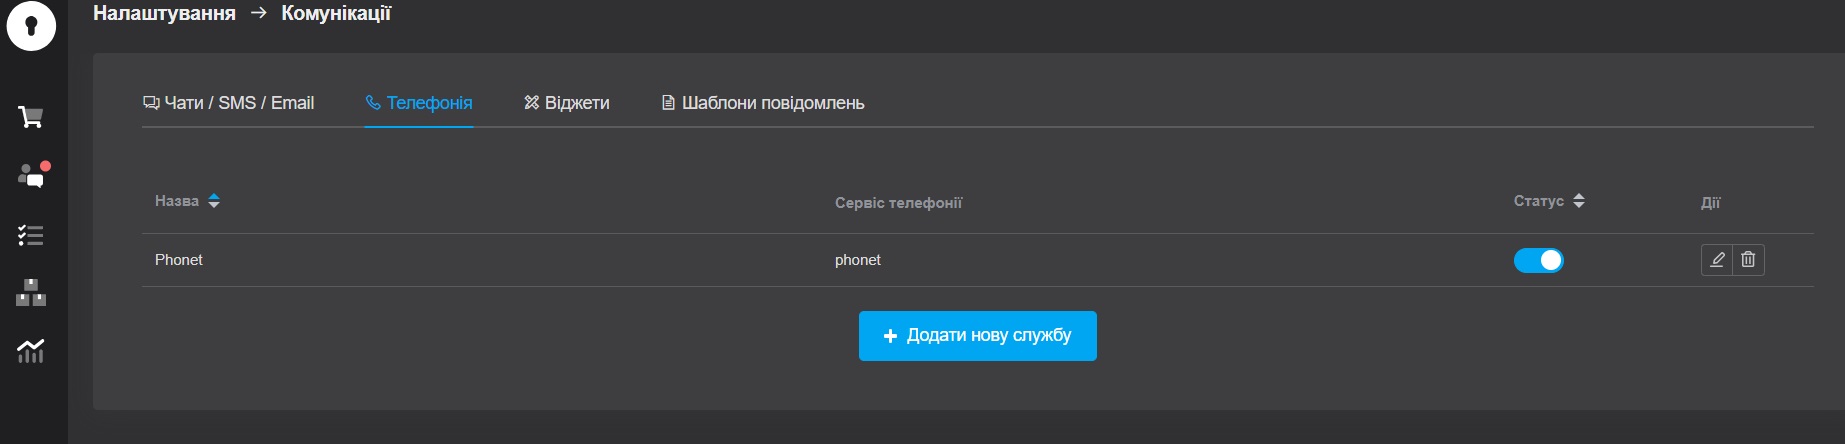This screenshot has height=444, width=1845.
Task: Open contacts chat with notification dot
Action: coord(32,176)
